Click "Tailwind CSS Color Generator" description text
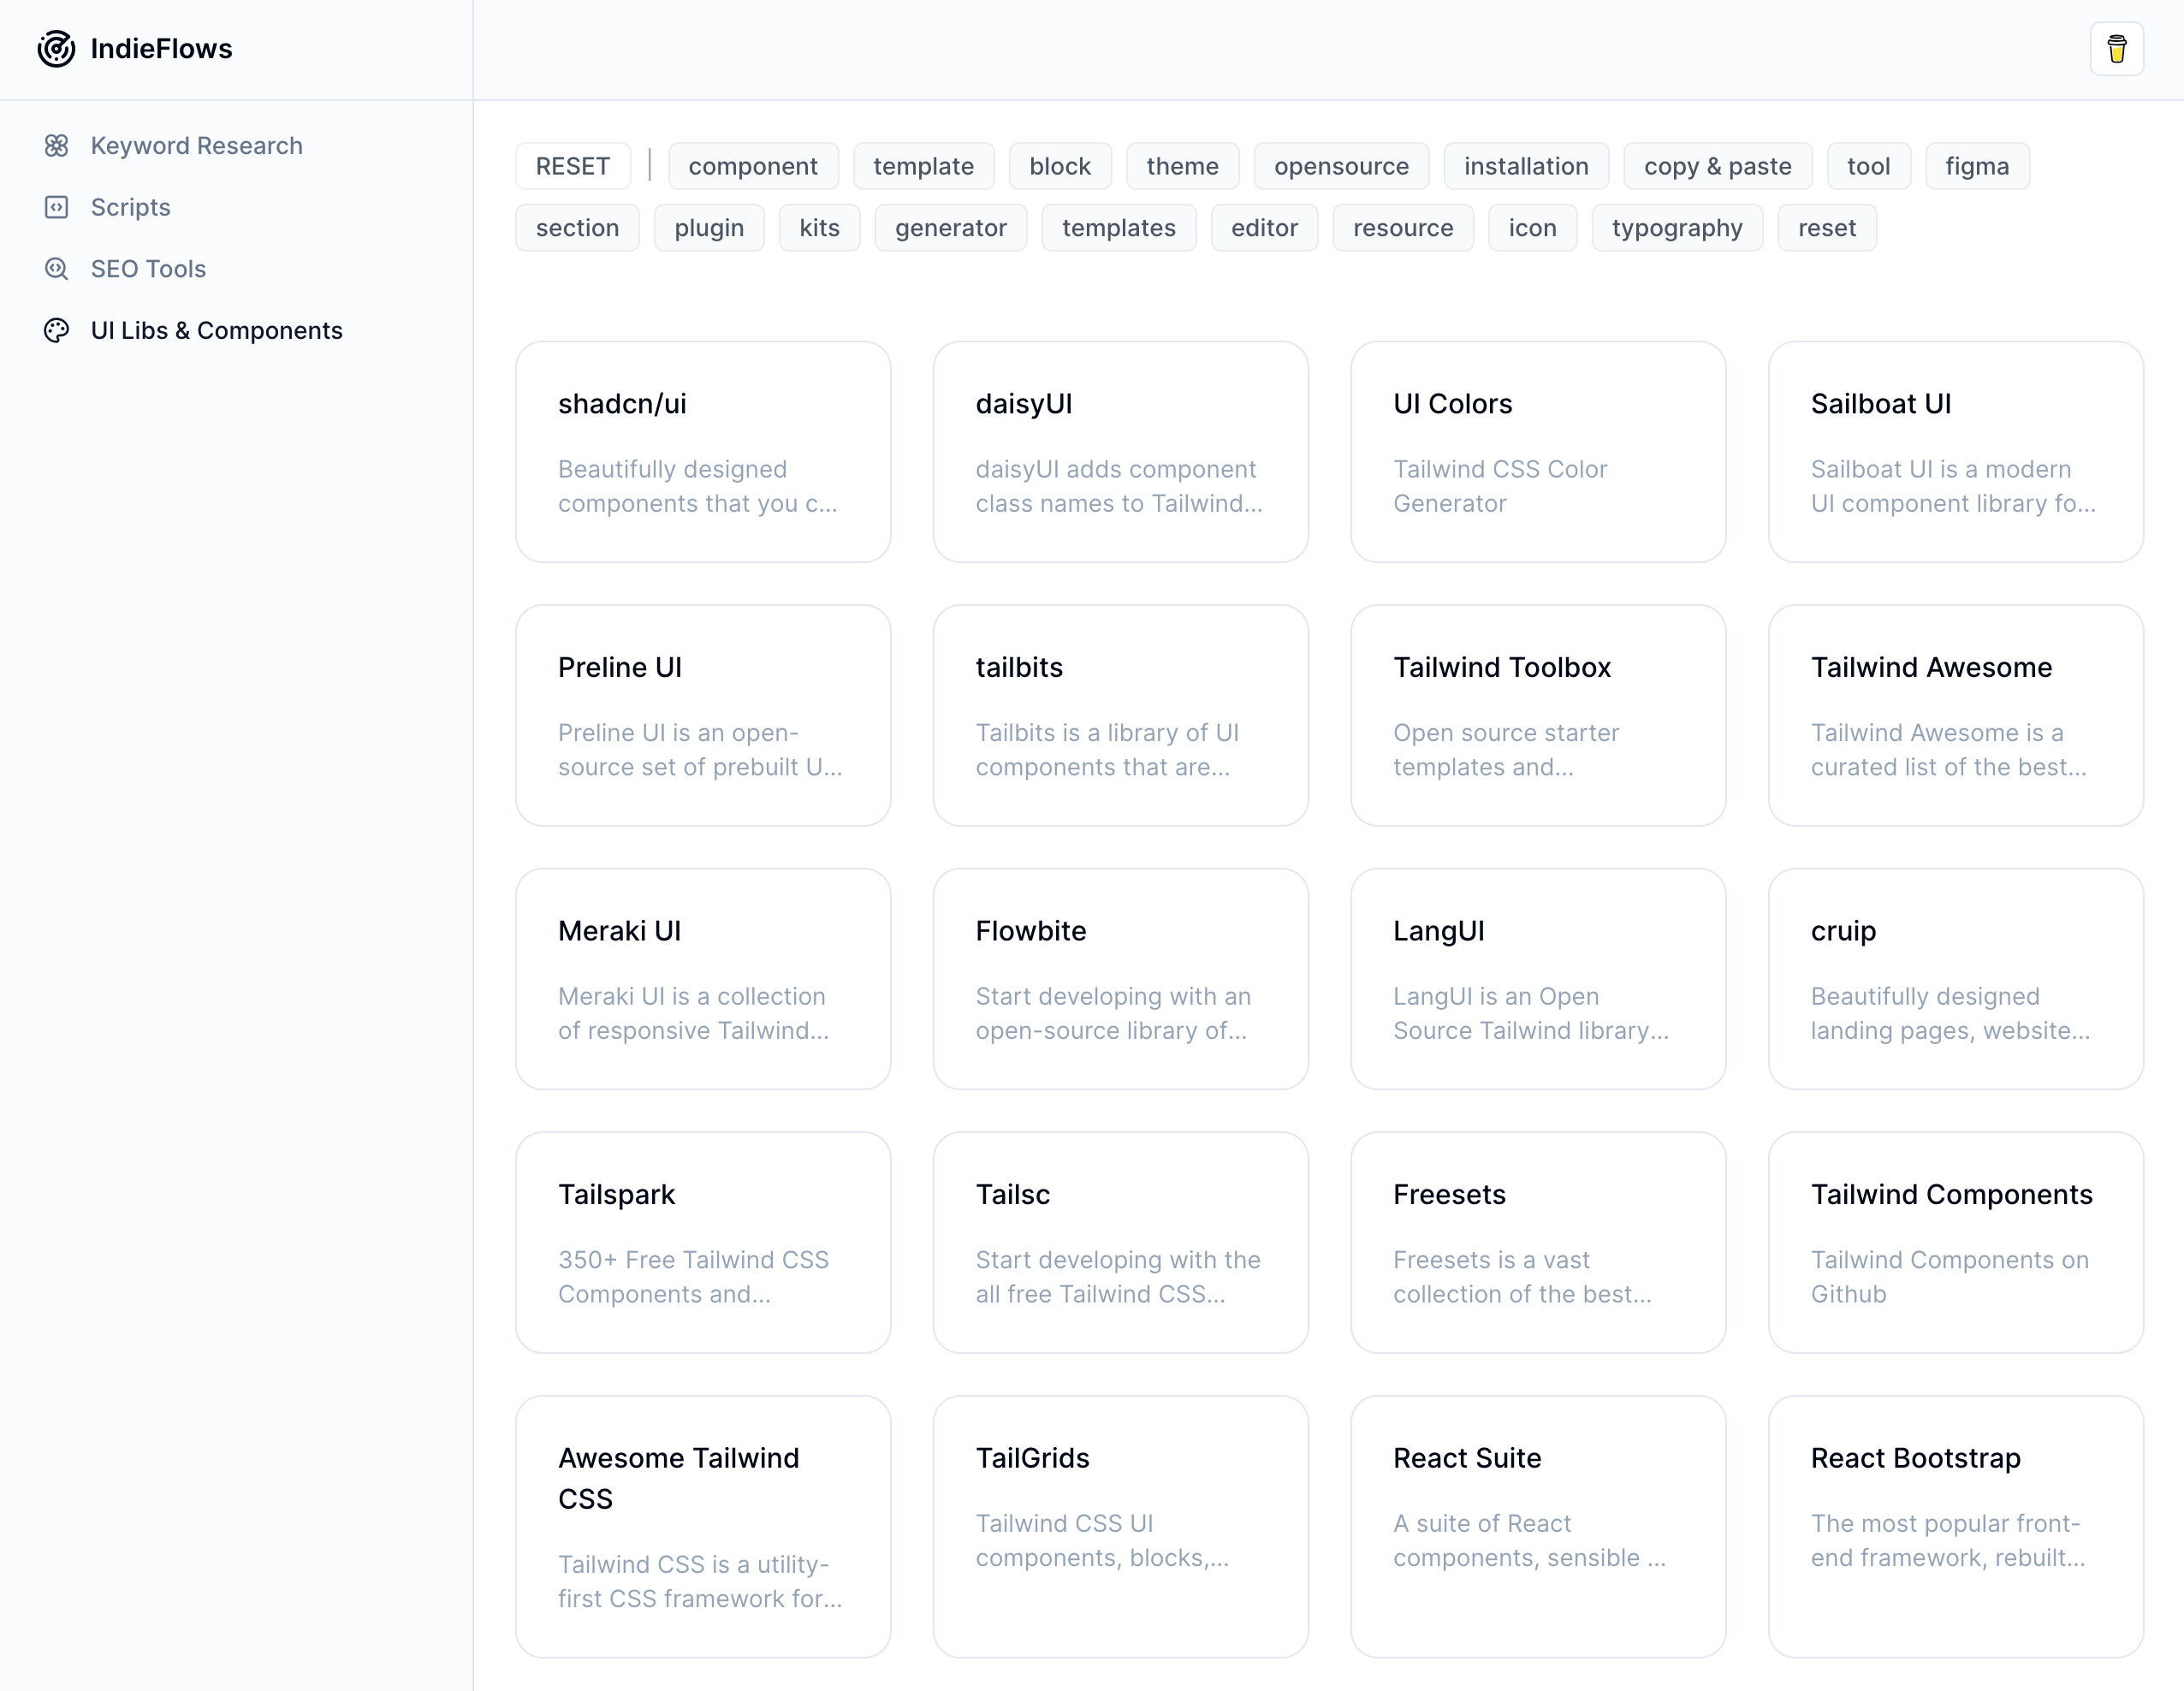Viewport: 2184px width, 1691px height. click(1500, 486)
